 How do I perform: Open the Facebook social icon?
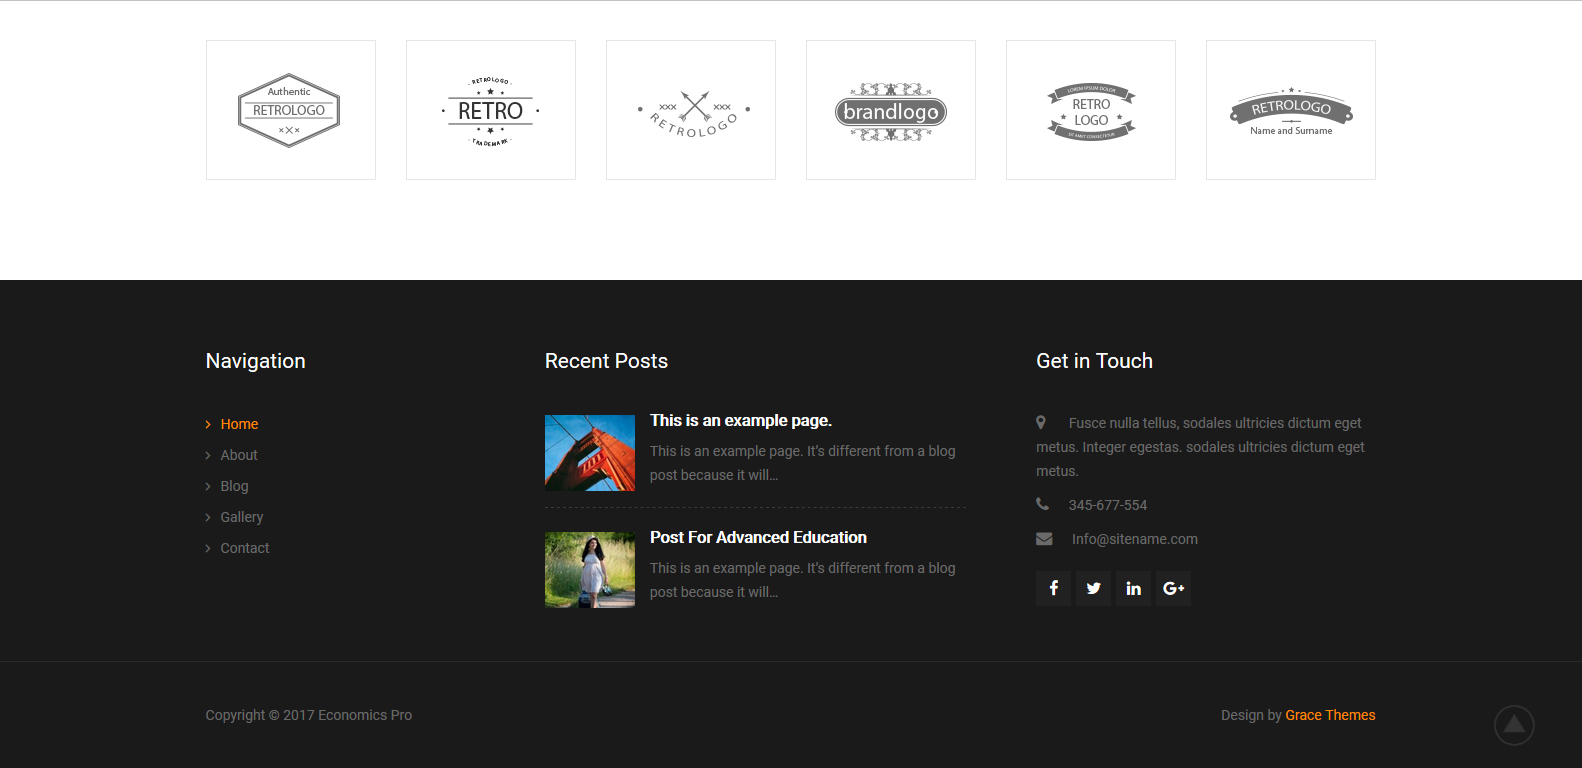pyautogui.click(x=1053, y=588)
